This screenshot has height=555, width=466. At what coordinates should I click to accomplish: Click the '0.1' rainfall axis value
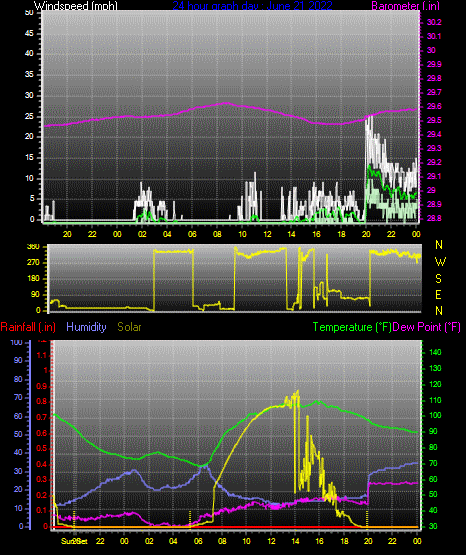tap(42, 510)
